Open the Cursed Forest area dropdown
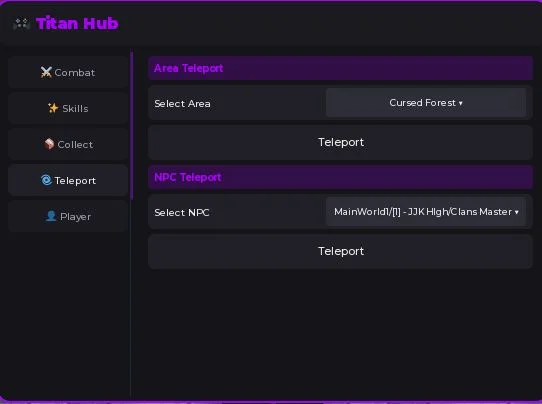This screenshot has height=404, width=542. coord(426,103)
